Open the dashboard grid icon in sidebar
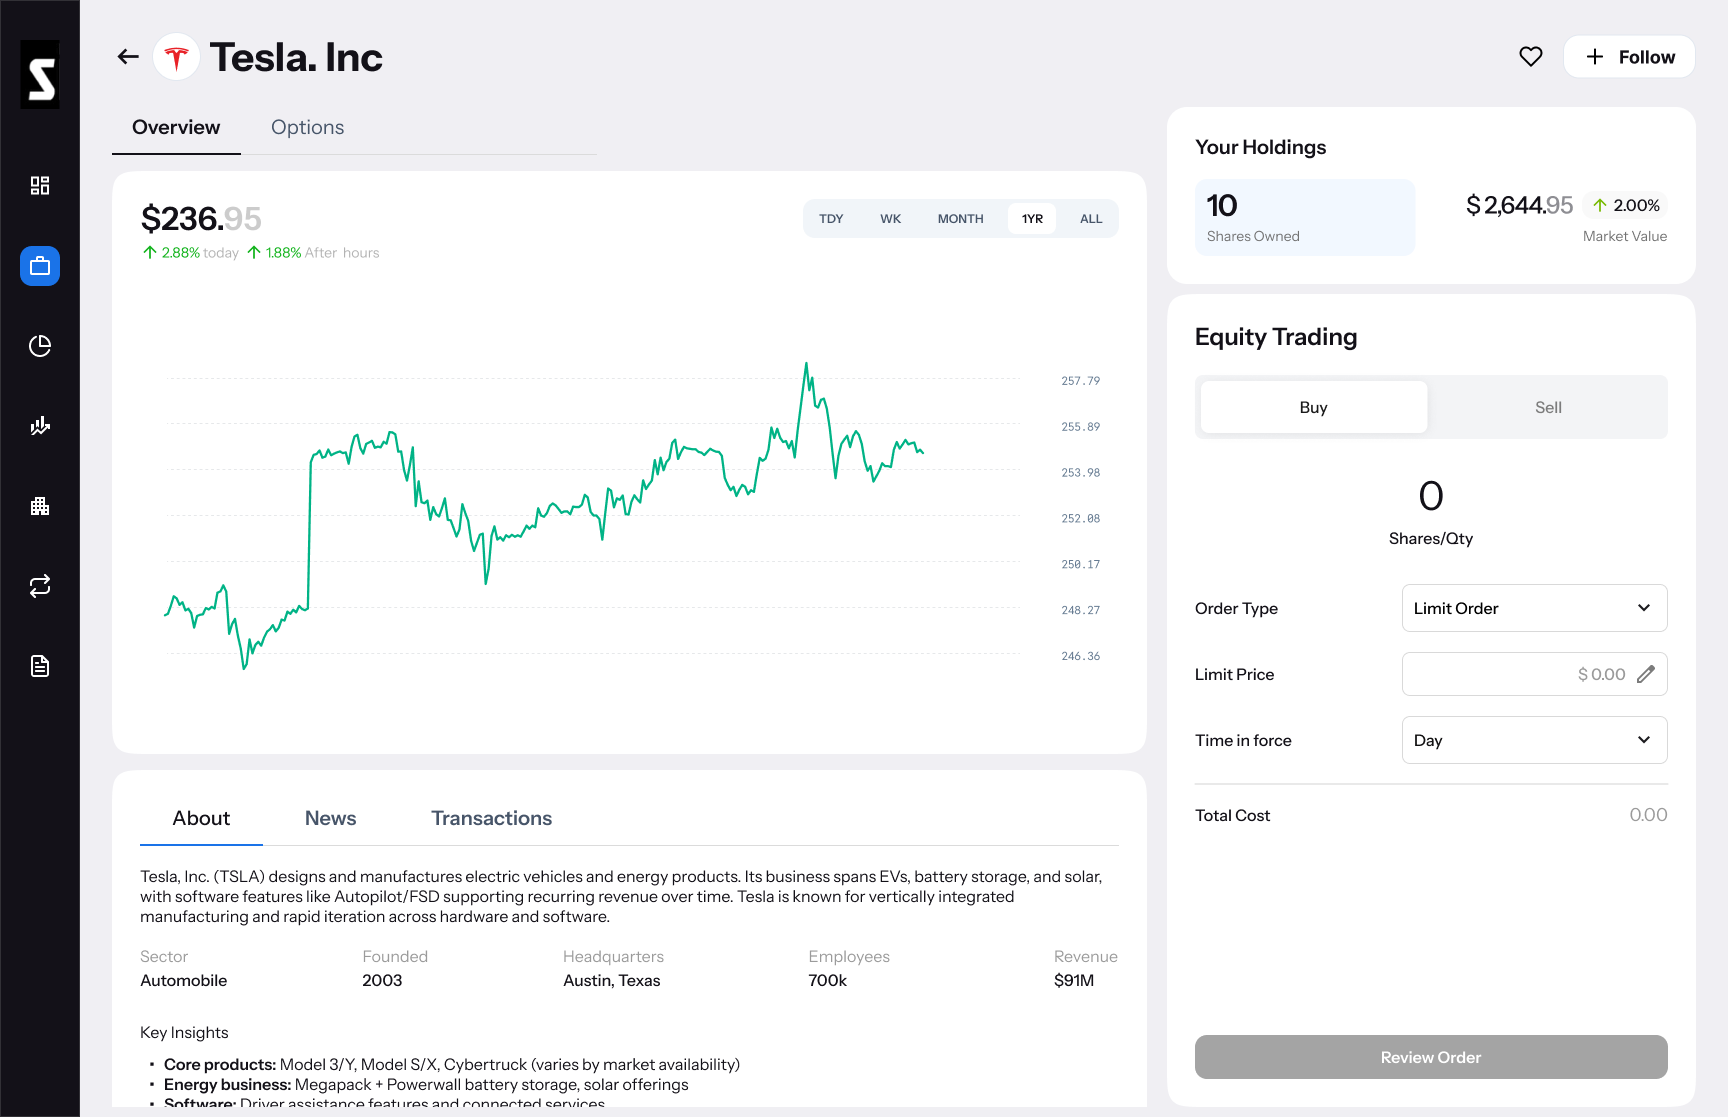 tap(40, 186)
